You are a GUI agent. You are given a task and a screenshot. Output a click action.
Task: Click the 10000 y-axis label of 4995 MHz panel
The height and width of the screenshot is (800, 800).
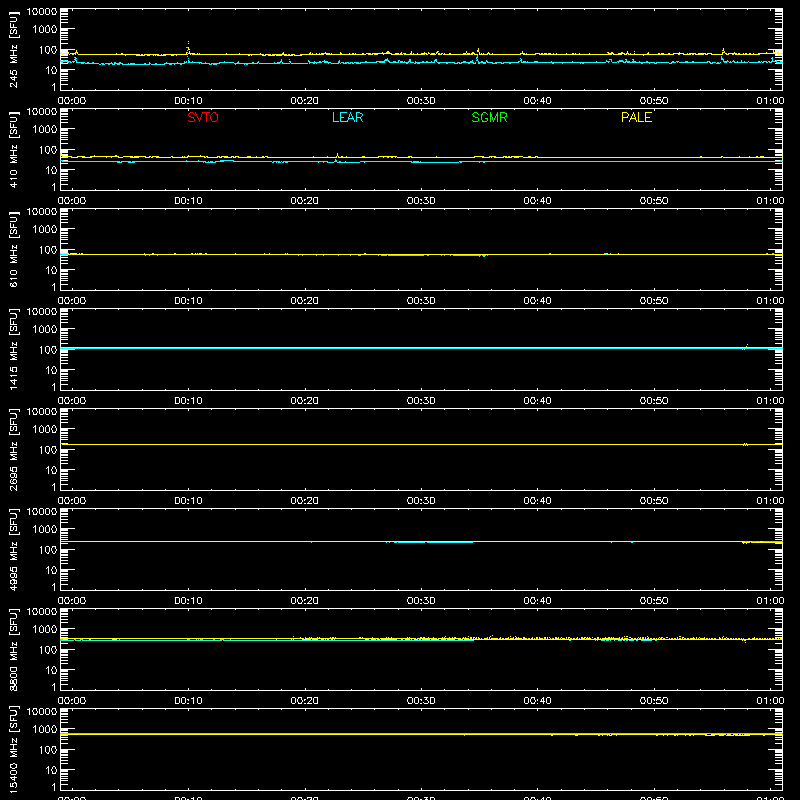[x=42, y=512]
